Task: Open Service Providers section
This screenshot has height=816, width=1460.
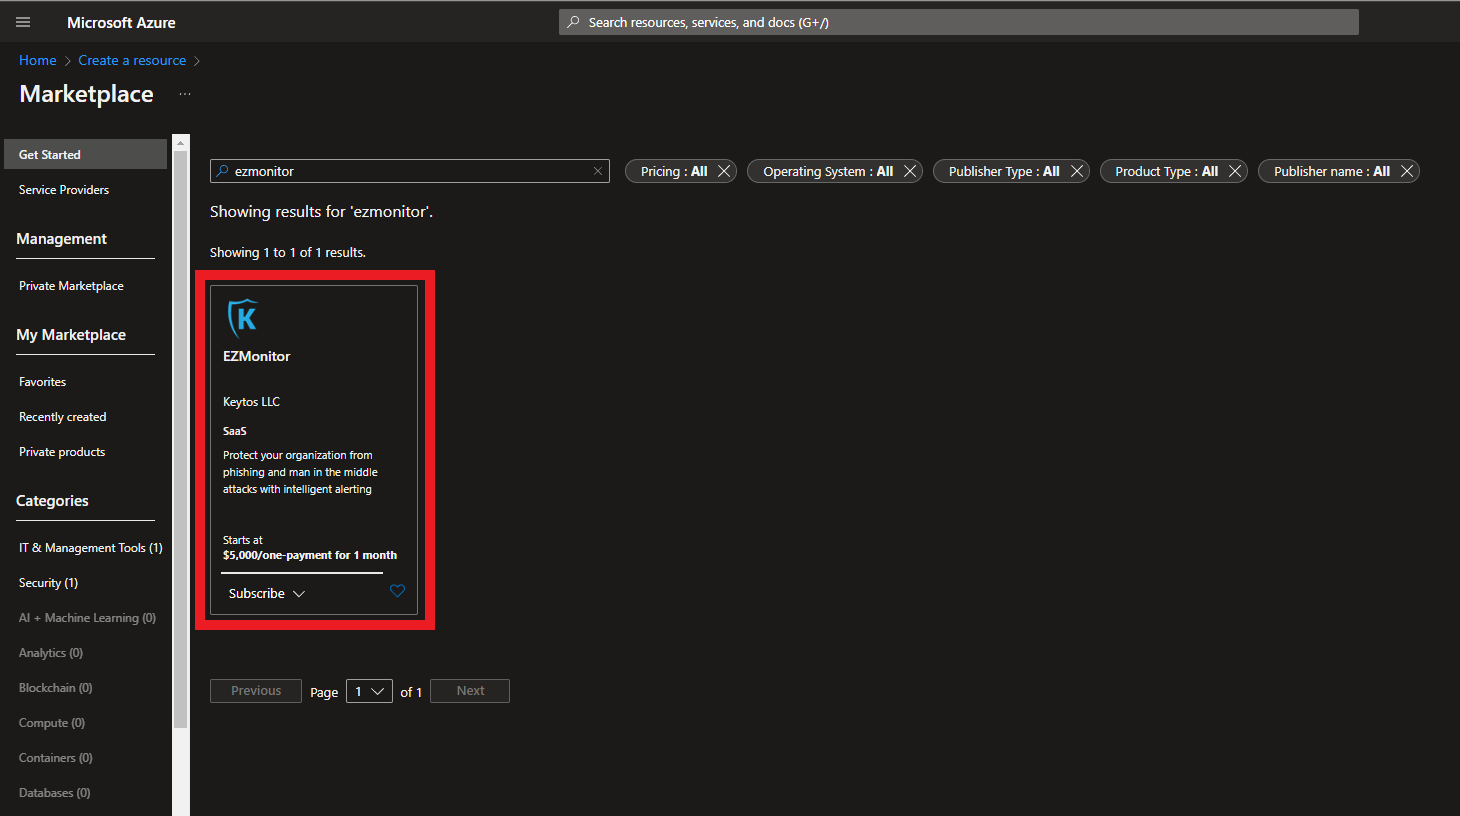Action: coord(64,189)
